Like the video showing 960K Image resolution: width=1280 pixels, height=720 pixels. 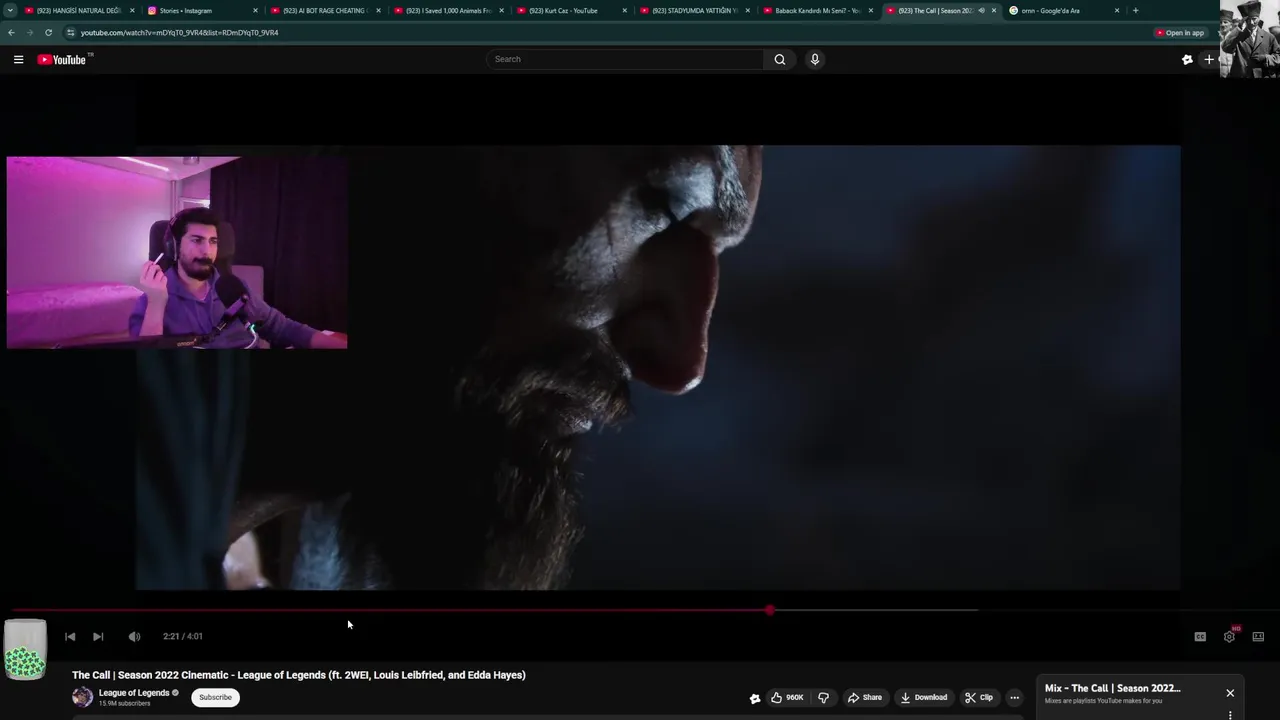(787, 698)
